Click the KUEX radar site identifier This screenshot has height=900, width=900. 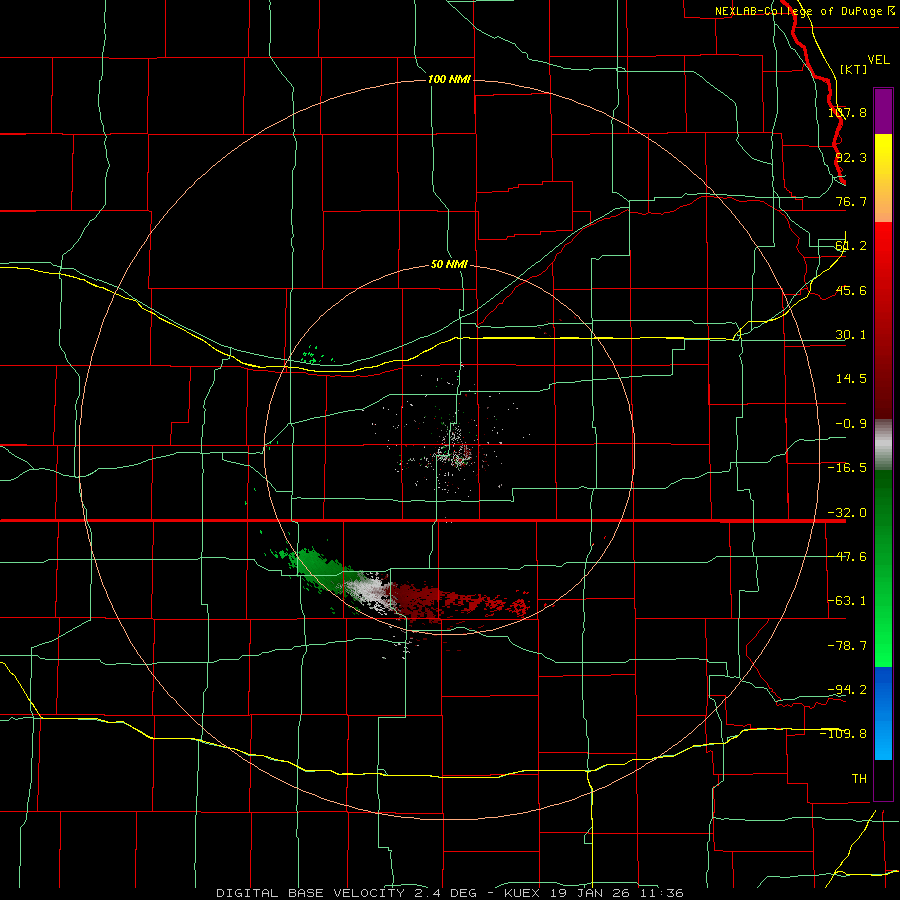(x=525, y=893)
